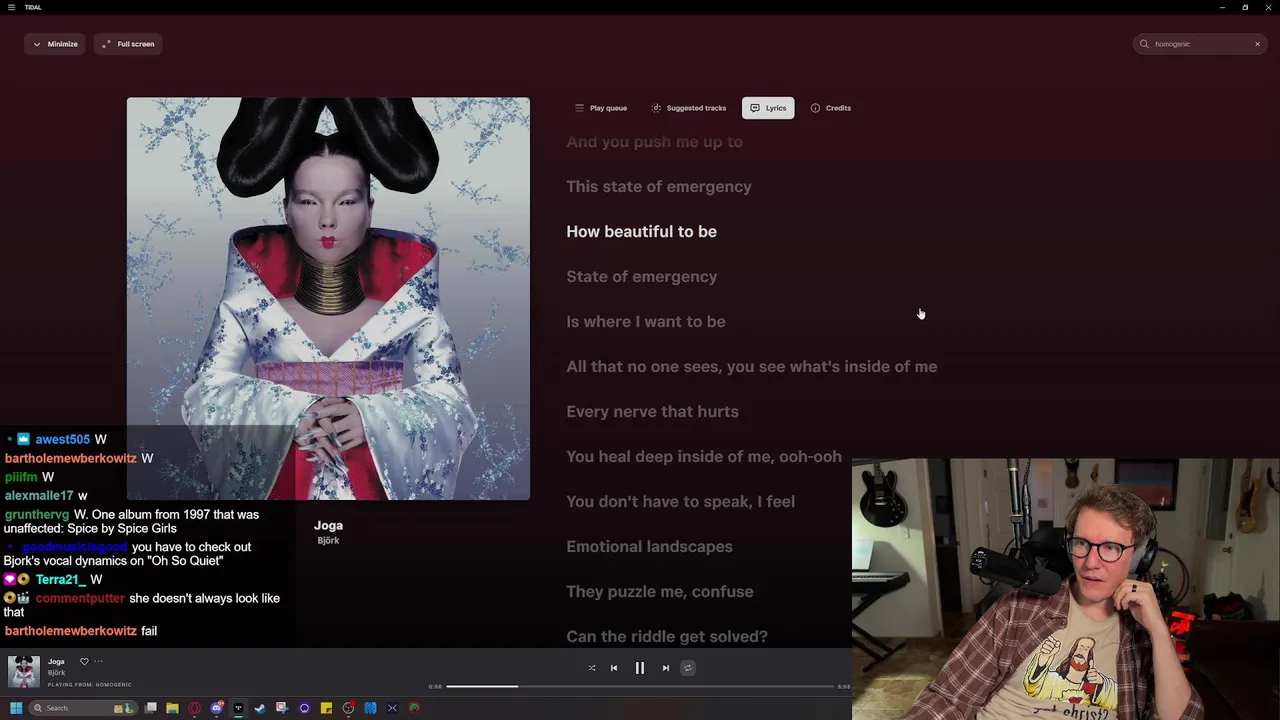The width and height of the screenshot is (1280, 720).
Task: Toggle repeat mode
Action: pos(688,668)
